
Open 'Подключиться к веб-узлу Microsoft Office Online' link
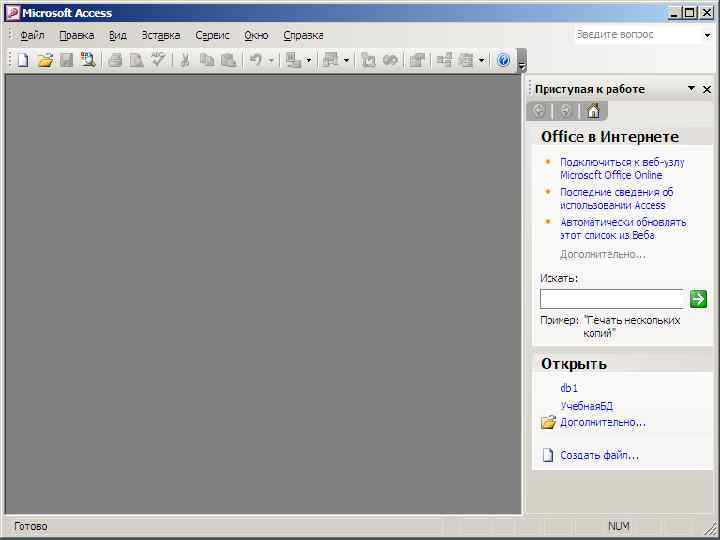622,169
